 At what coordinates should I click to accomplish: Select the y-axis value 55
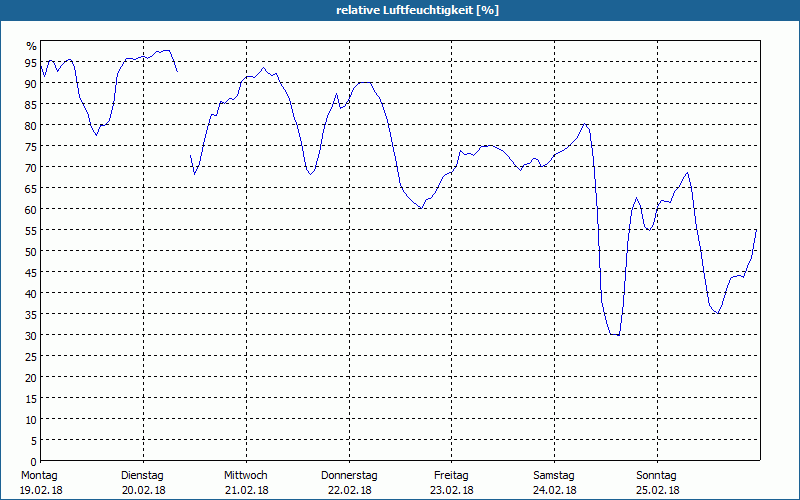pyautogui.click(x=31, y=231)
